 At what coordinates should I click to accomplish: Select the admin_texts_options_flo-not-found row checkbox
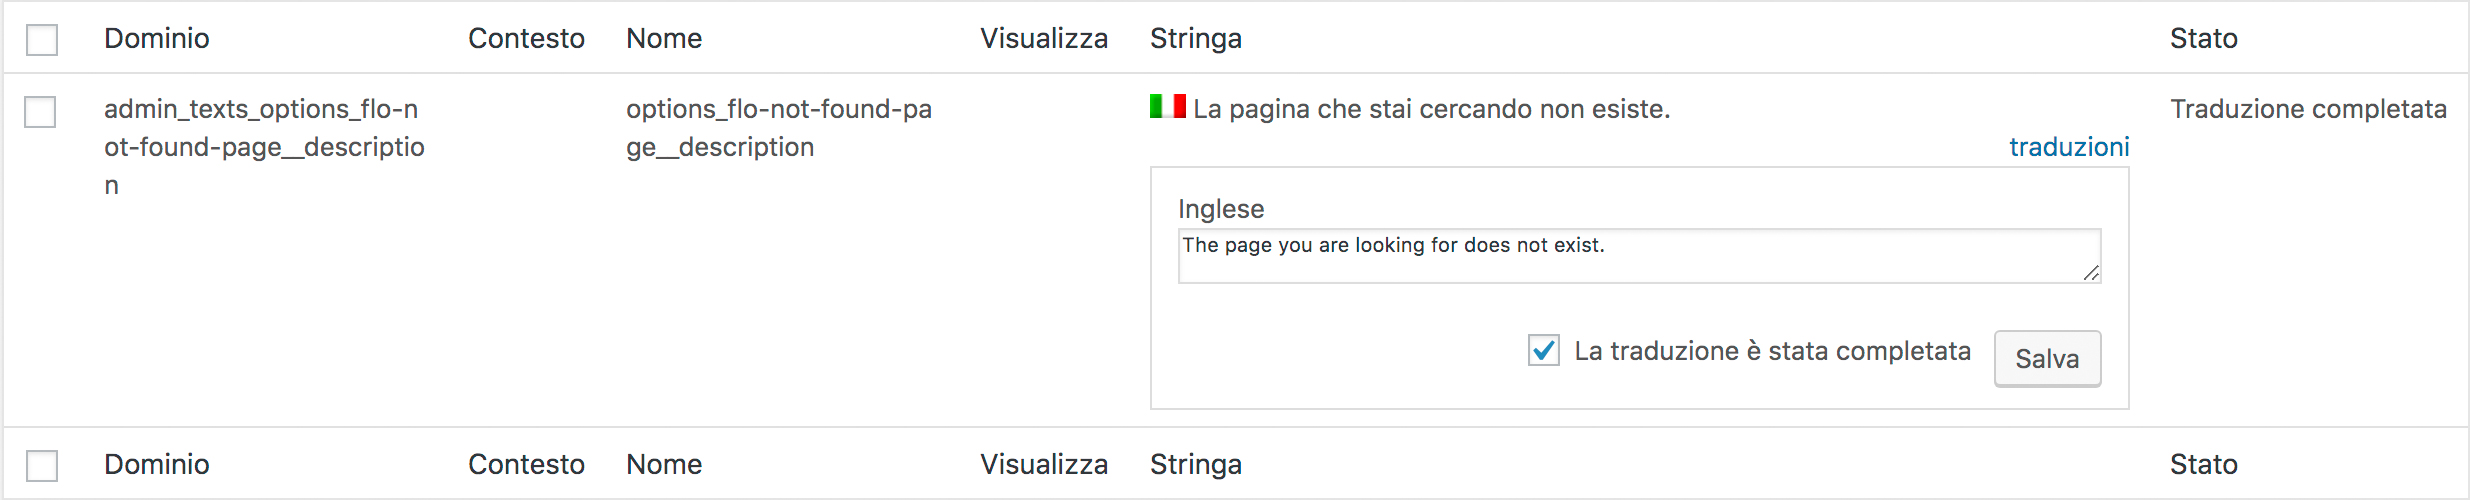pos(40,112)
